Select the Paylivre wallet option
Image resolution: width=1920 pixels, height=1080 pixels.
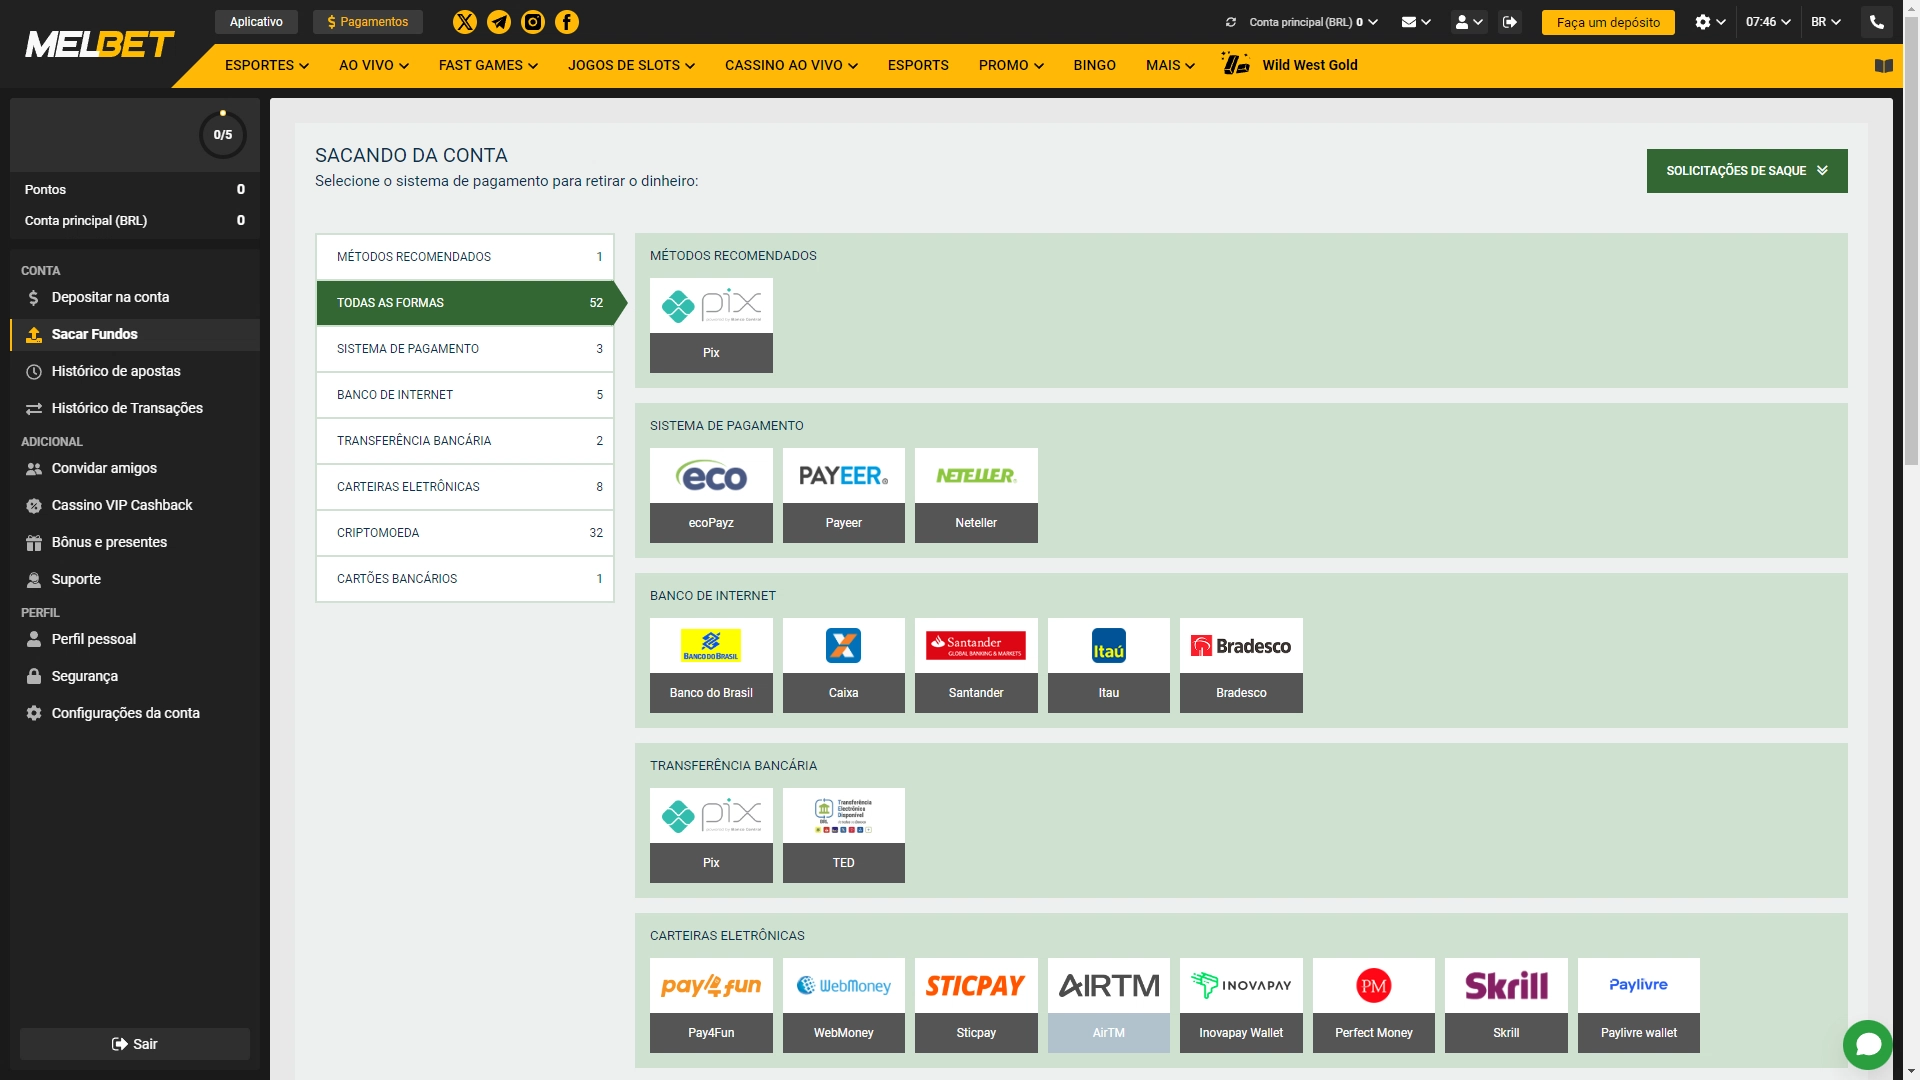coord(1639,1005)
